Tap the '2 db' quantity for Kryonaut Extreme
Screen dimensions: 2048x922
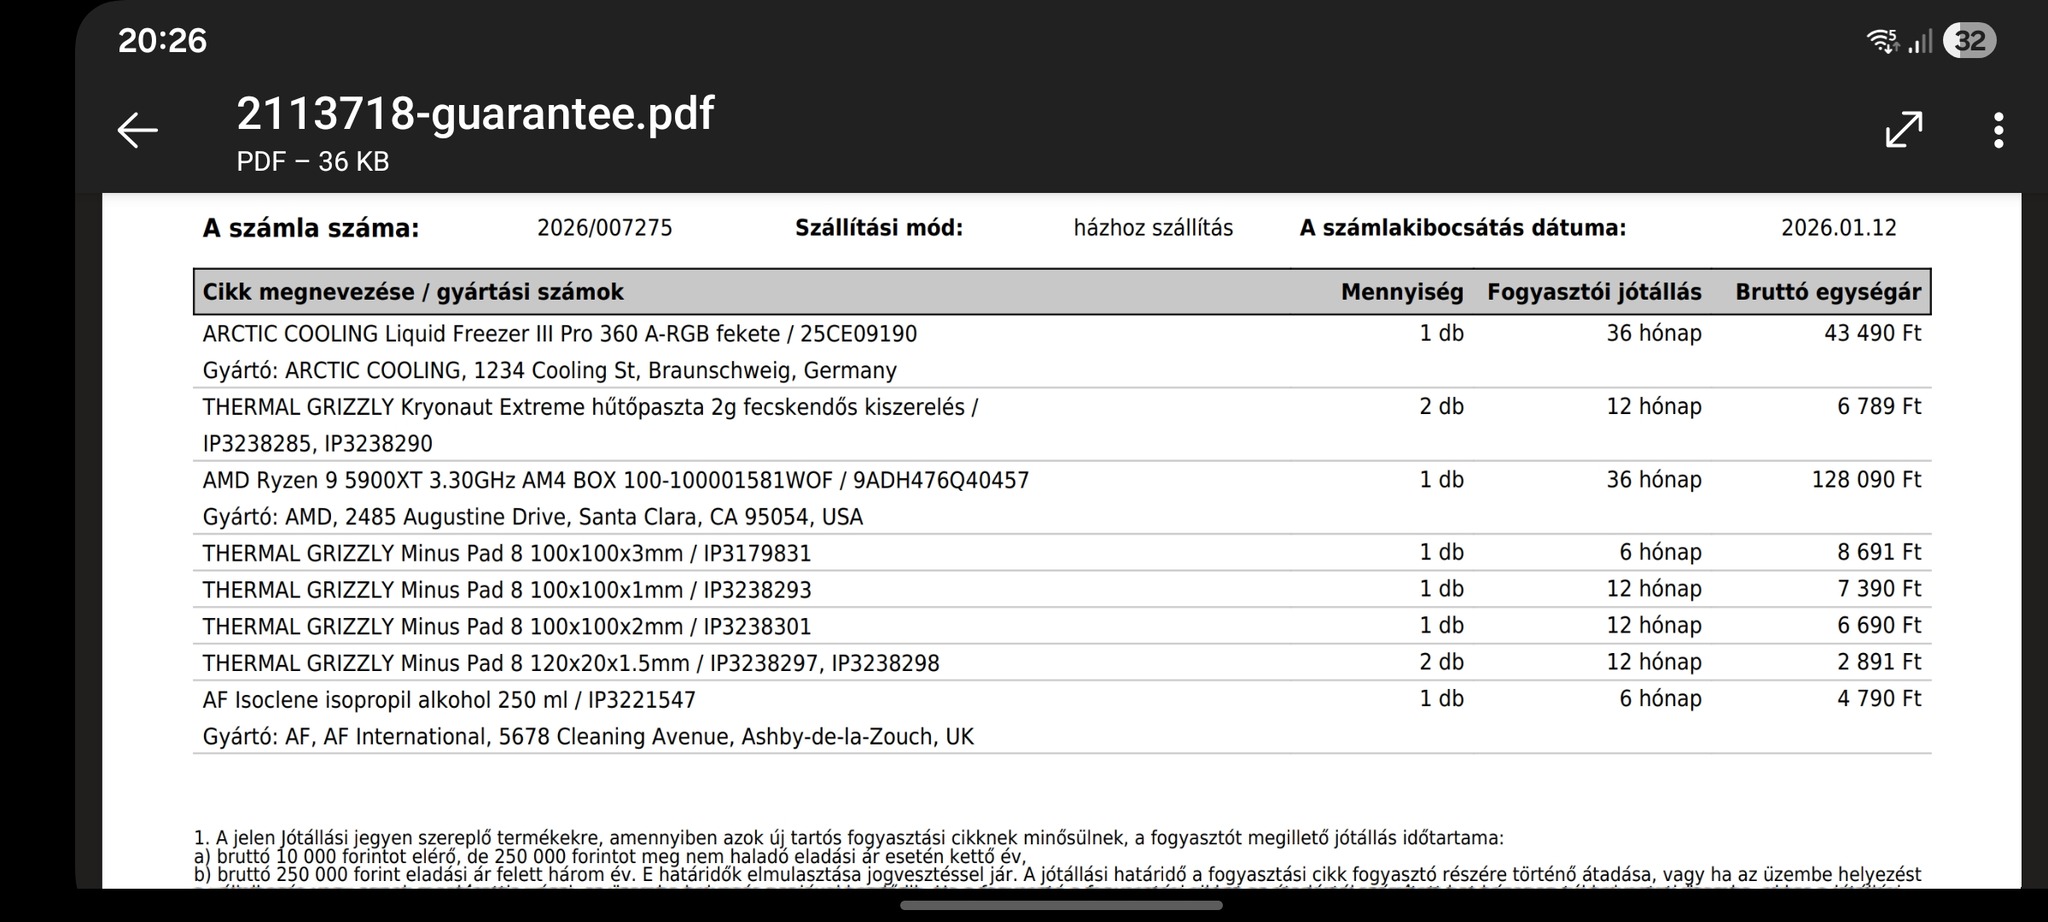[x=1441, y=407]
